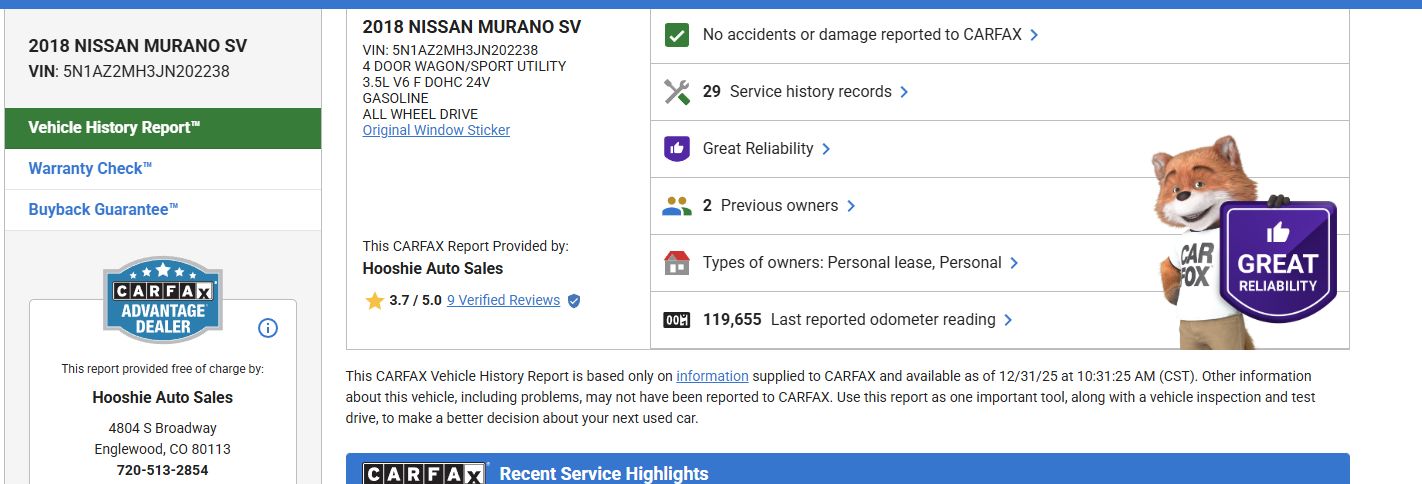Viewport: 1422px width, 484px height.
Task: Open the Buyback Guarantee tab
Action: click(103, 210)
